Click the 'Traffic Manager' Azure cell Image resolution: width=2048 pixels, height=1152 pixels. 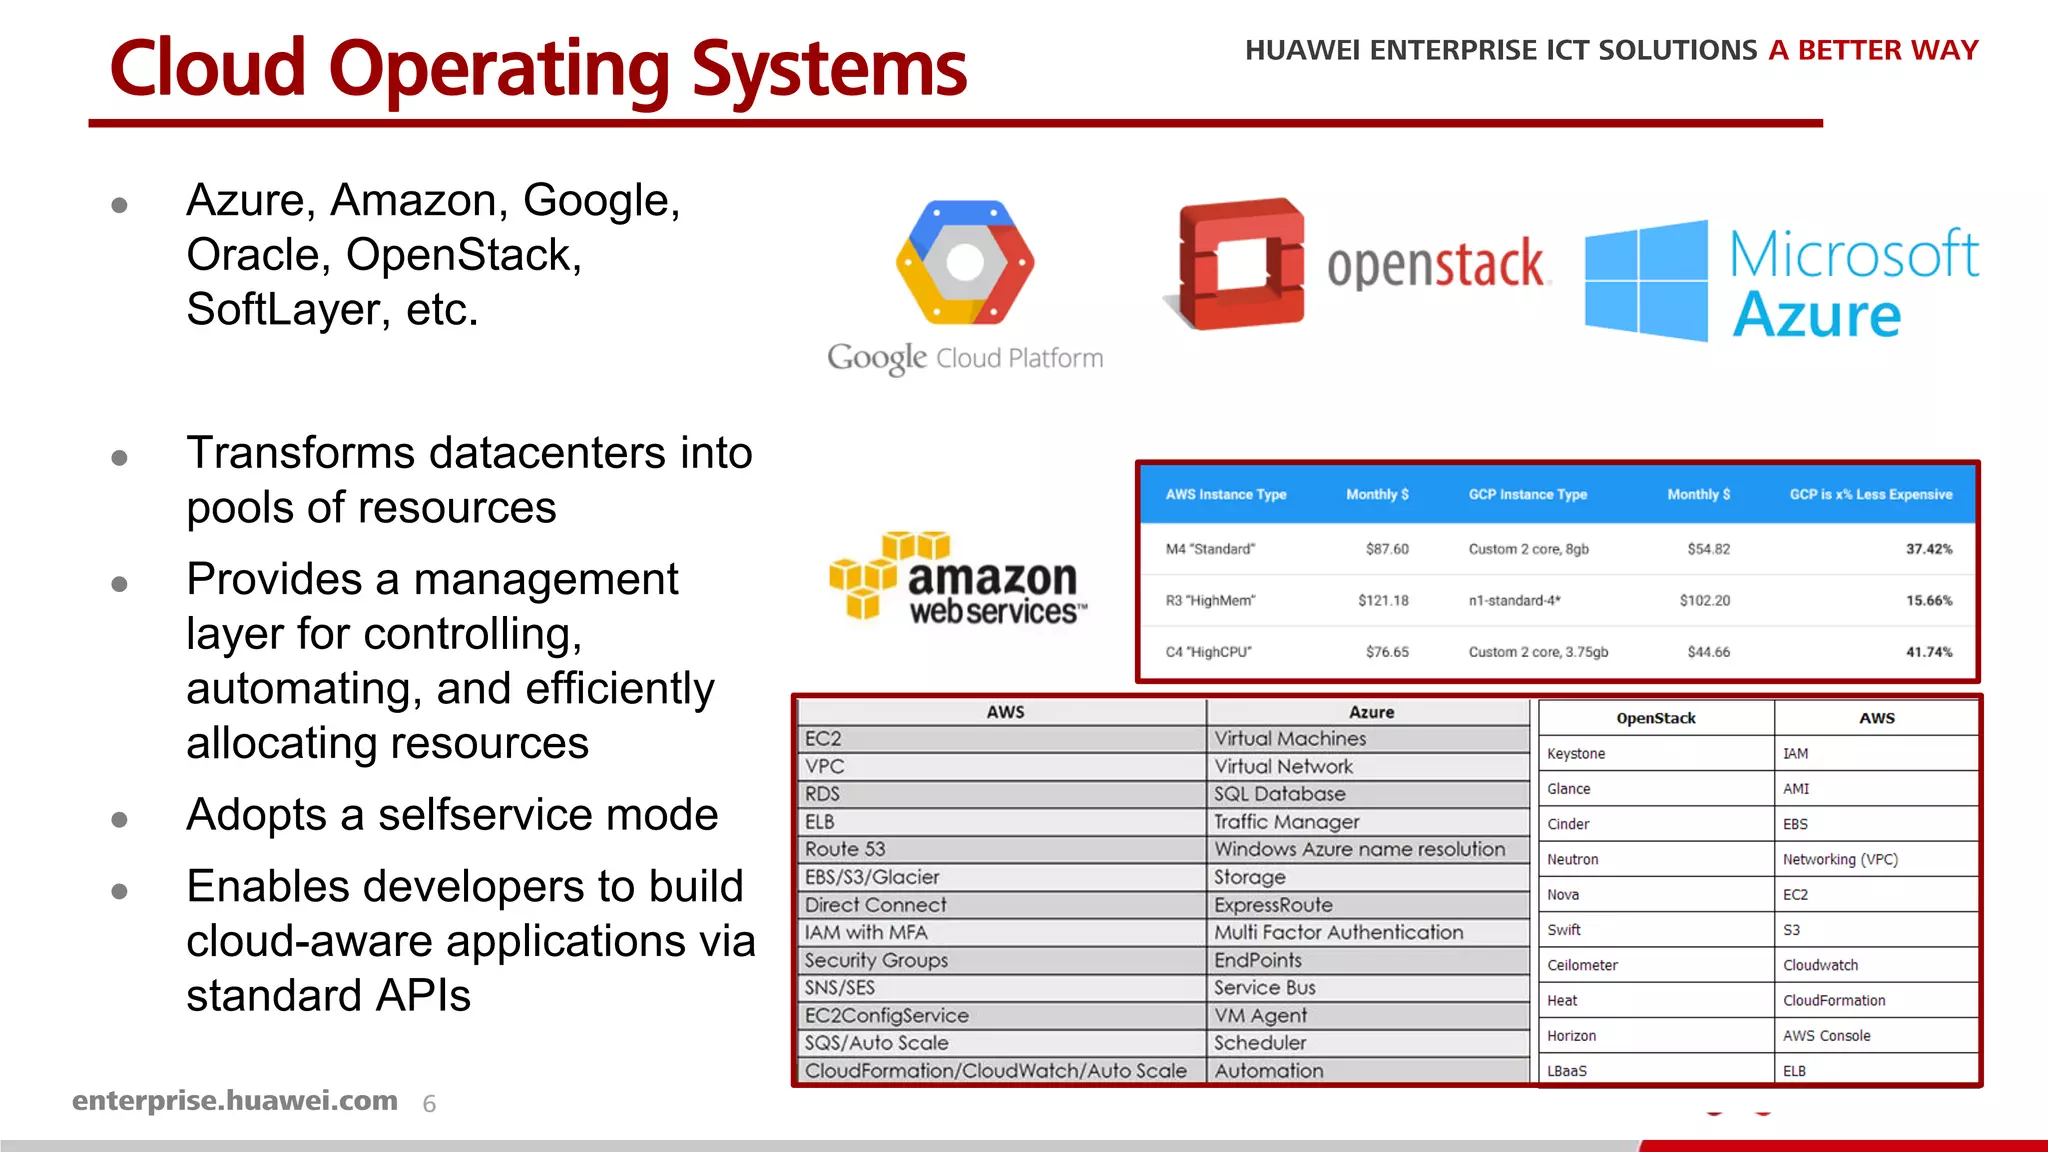(x=1368, y=822)
